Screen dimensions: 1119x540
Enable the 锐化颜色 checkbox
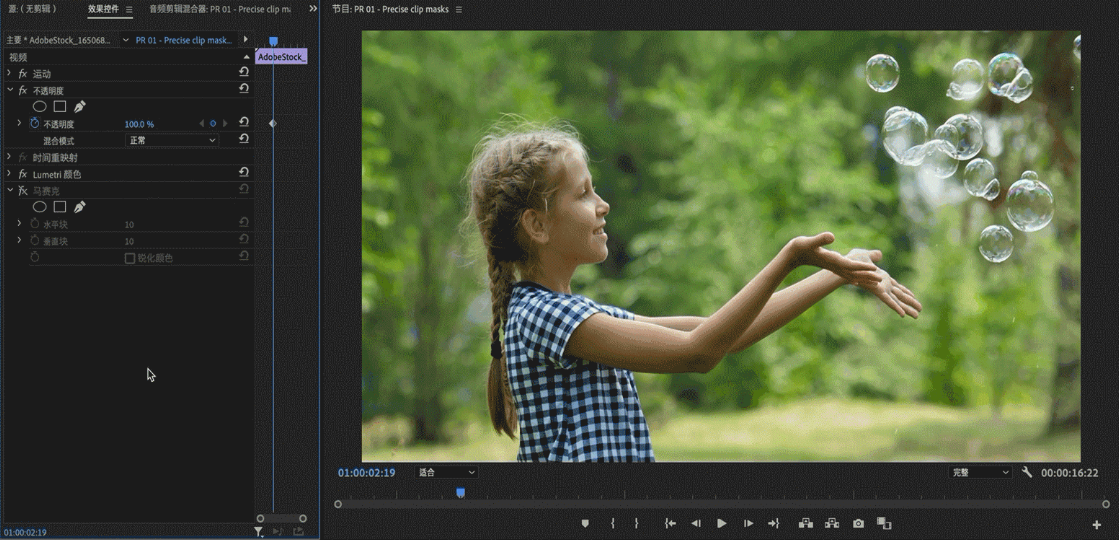[130, 258]
